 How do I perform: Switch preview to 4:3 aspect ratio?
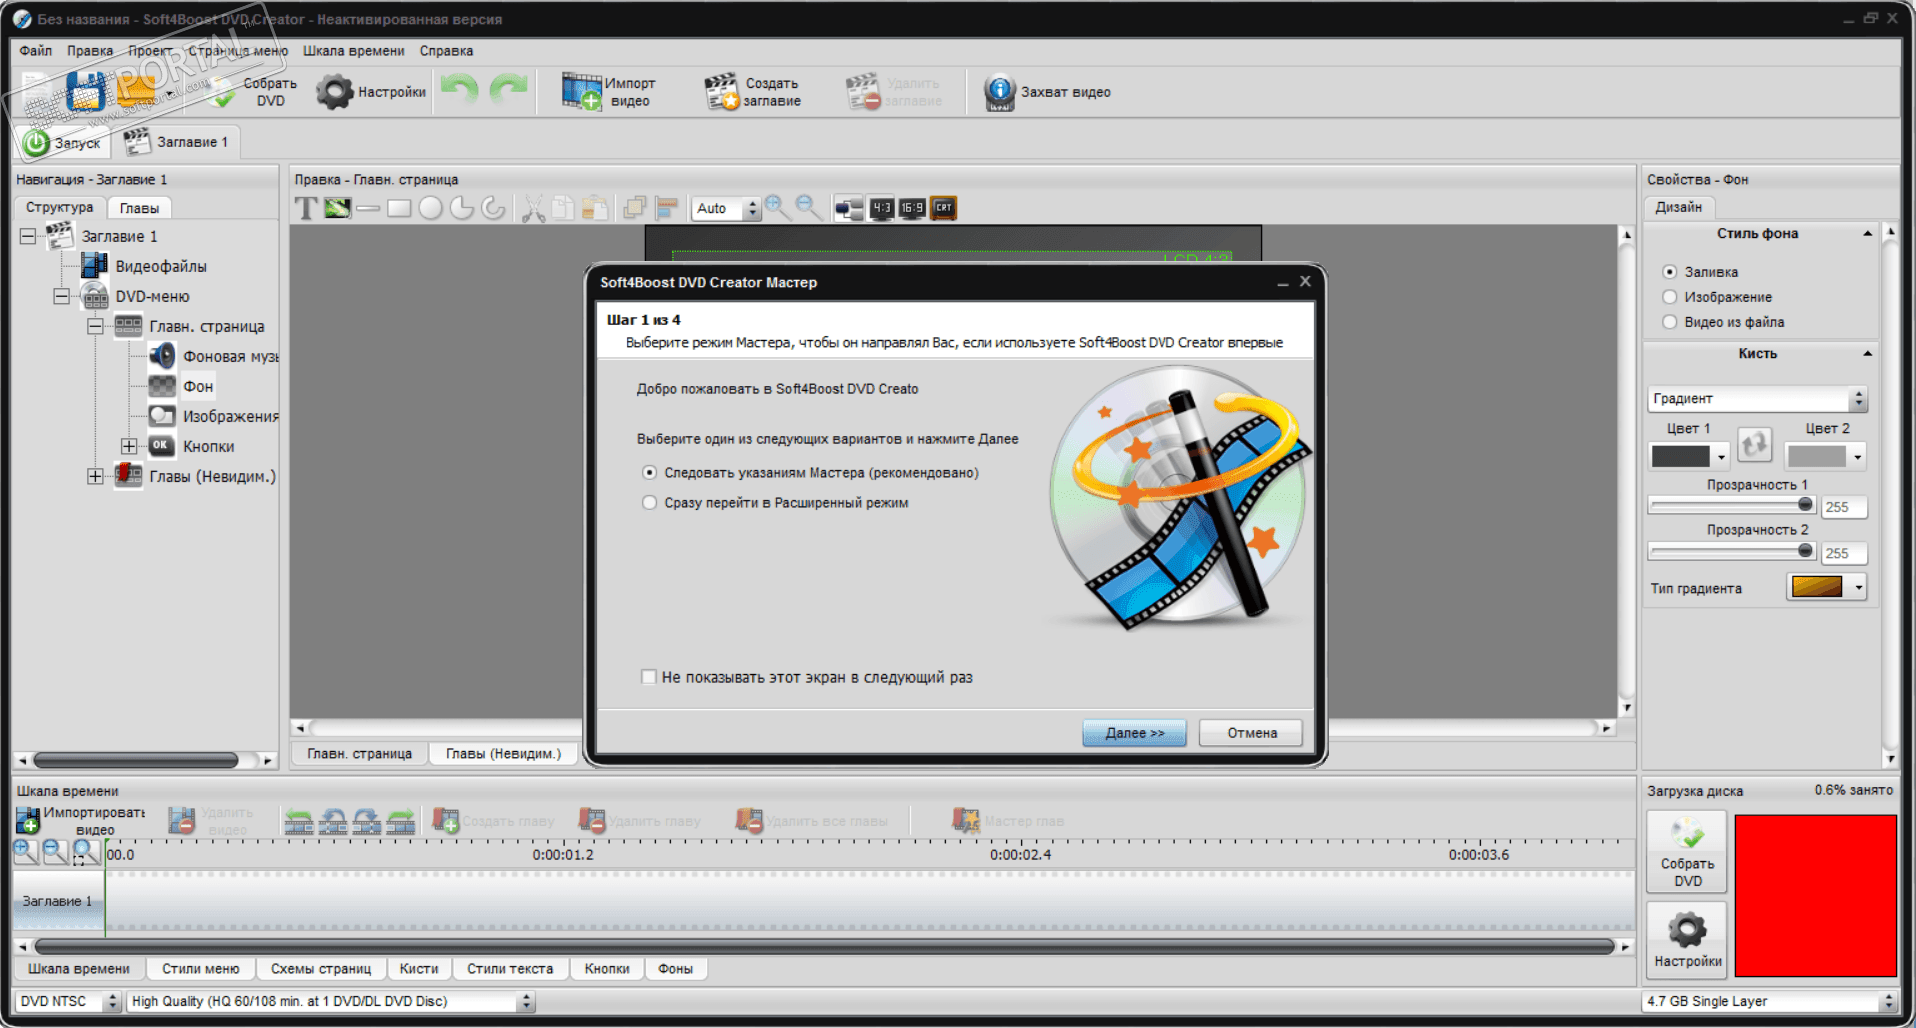point(881,208)
